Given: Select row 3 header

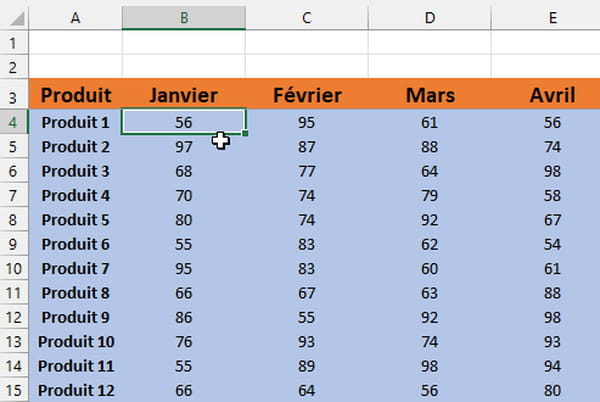Looking at the screenshot, I should 14,94.
